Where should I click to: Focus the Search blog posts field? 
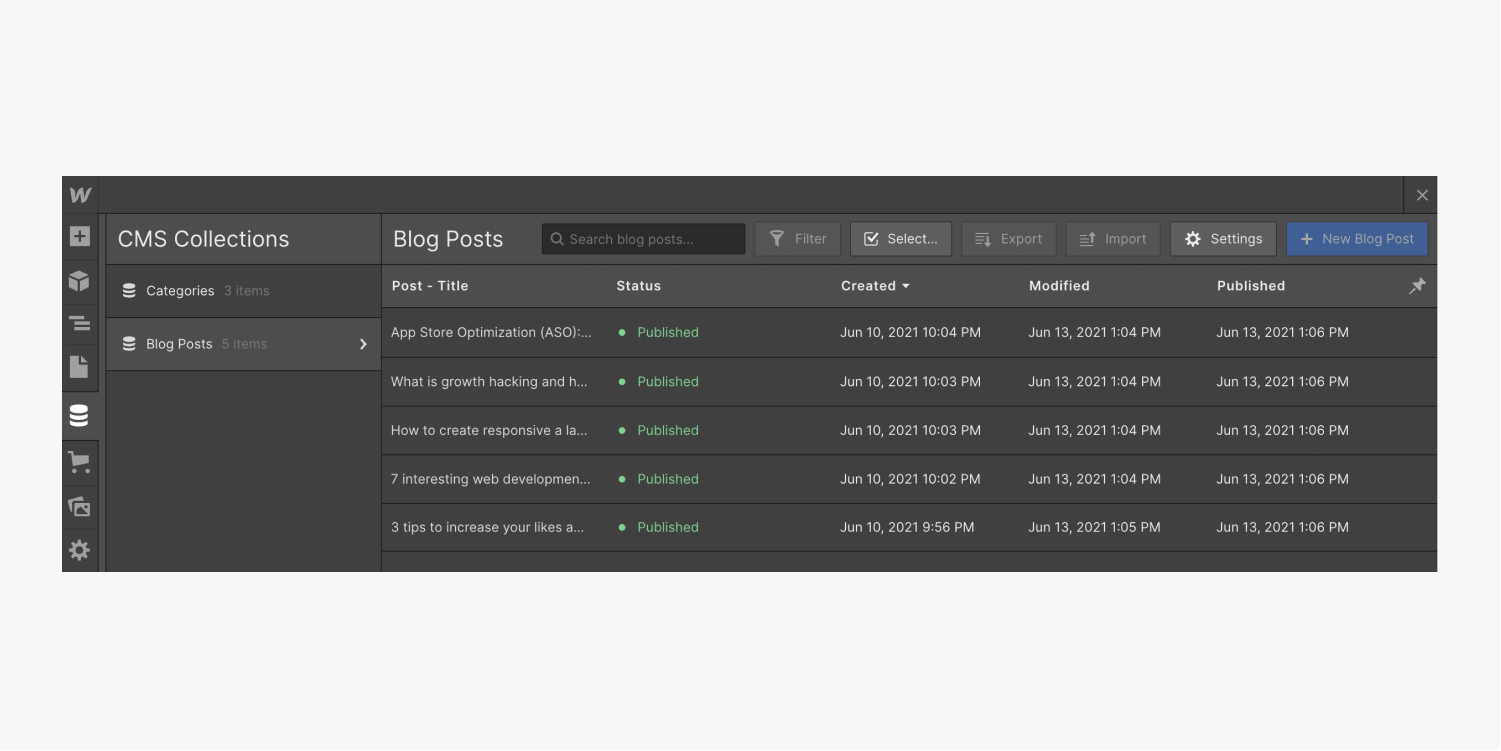tap(643, 239)
